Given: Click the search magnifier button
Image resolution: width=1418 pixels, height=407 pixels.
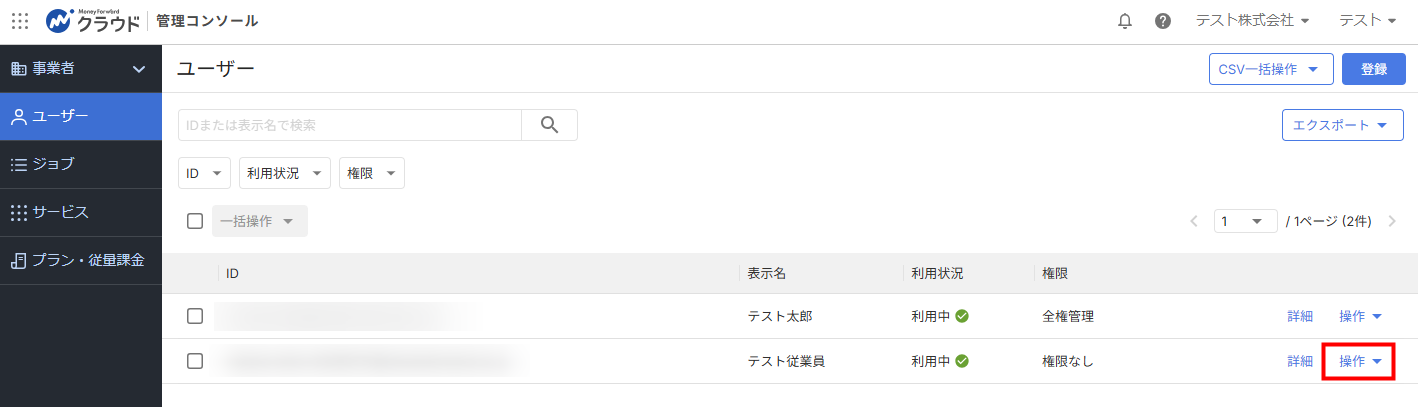Looking at the screenshot, I should 549,125.
